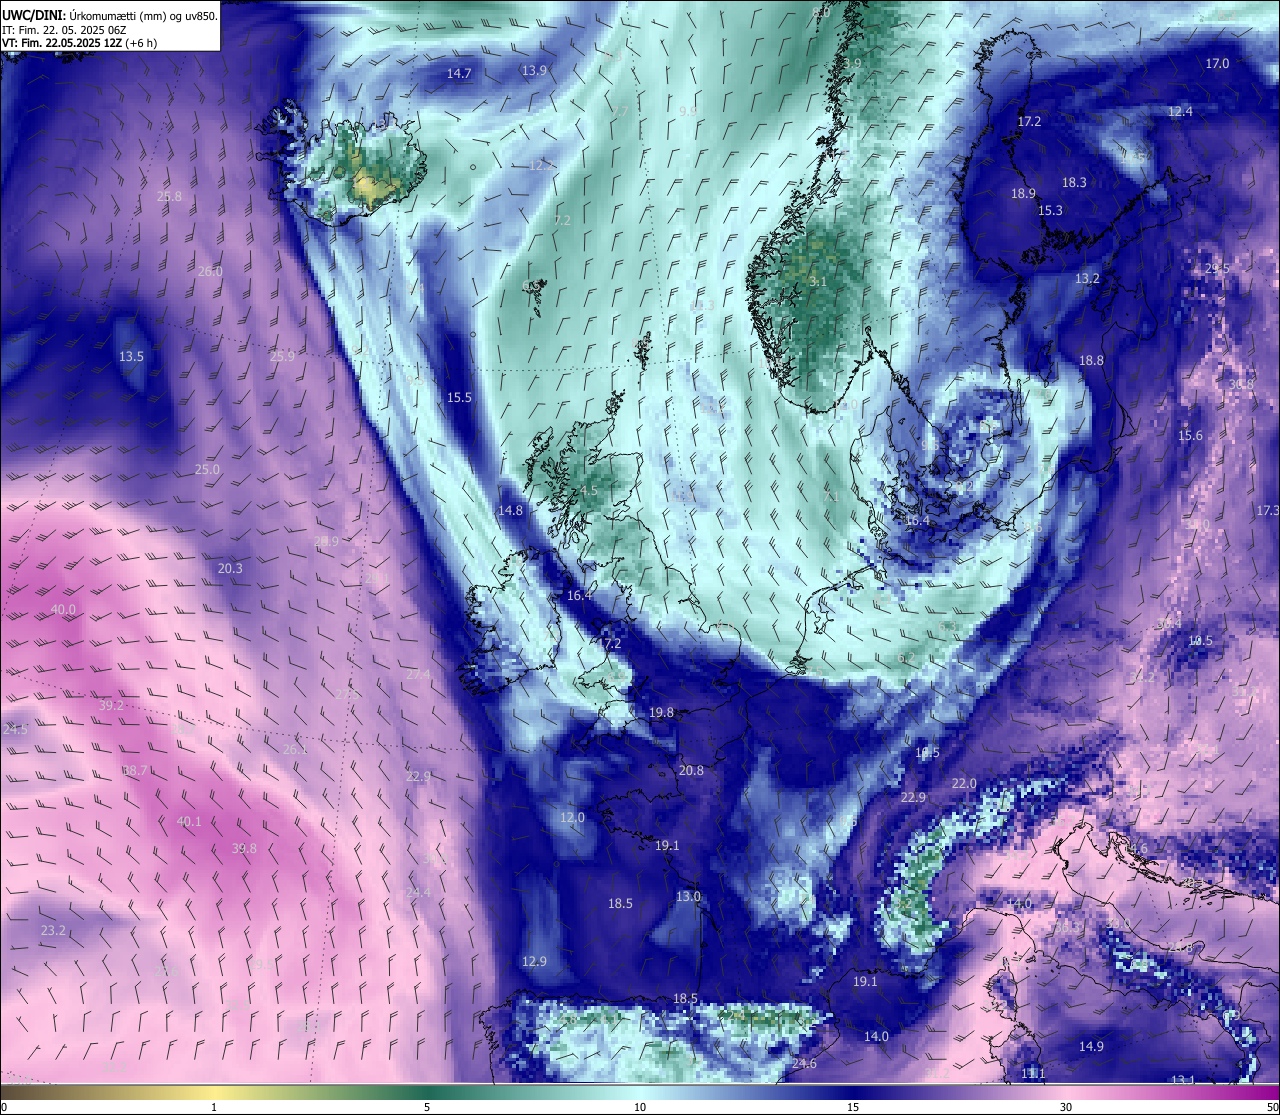
Task: Click the 15.6 value label
Action: click(1190, 436)
